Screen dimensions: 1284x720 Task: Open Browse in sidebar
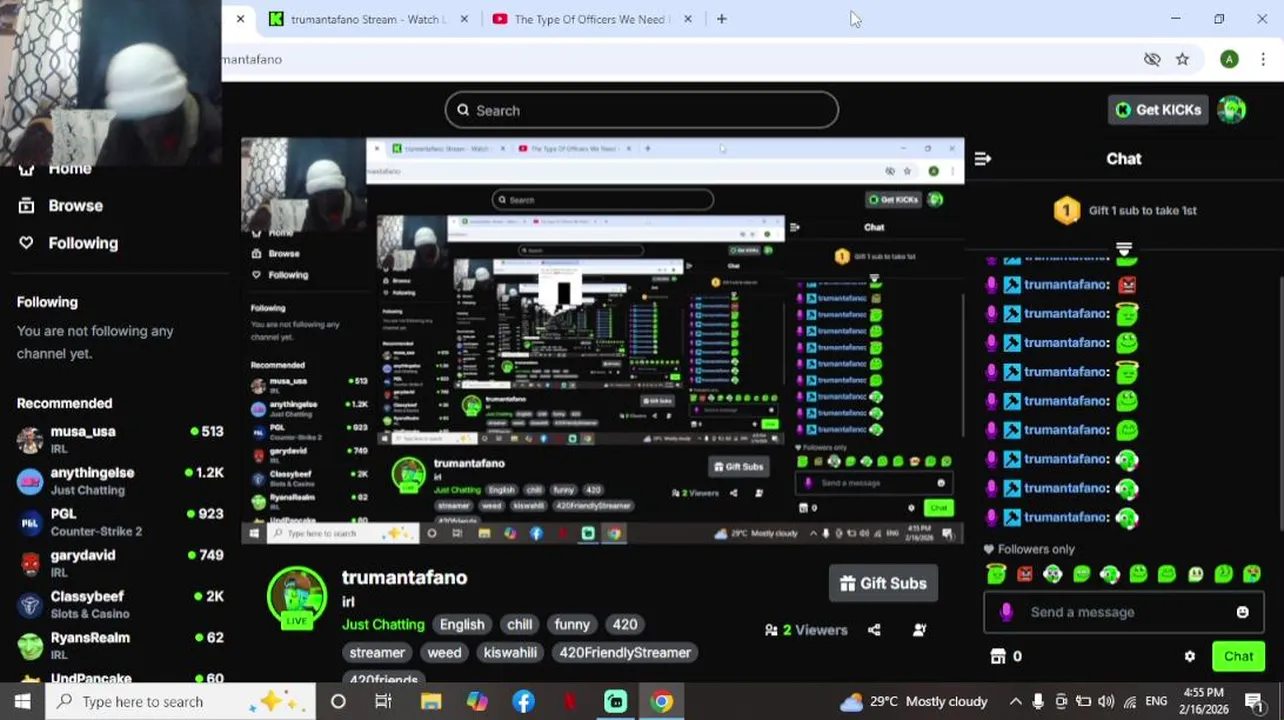(x=62, y=206)
